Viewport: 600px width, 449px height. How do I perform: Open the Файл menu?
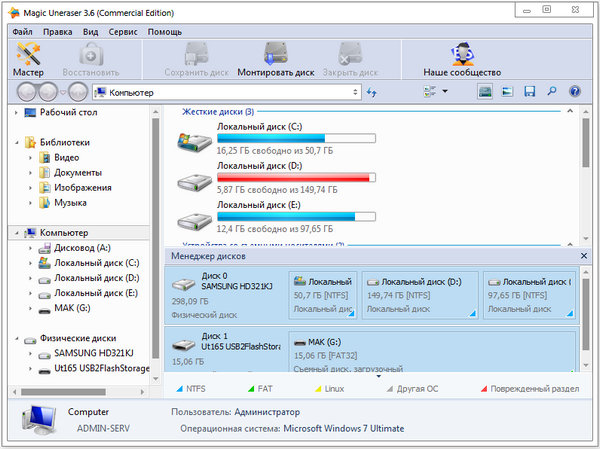24,32
